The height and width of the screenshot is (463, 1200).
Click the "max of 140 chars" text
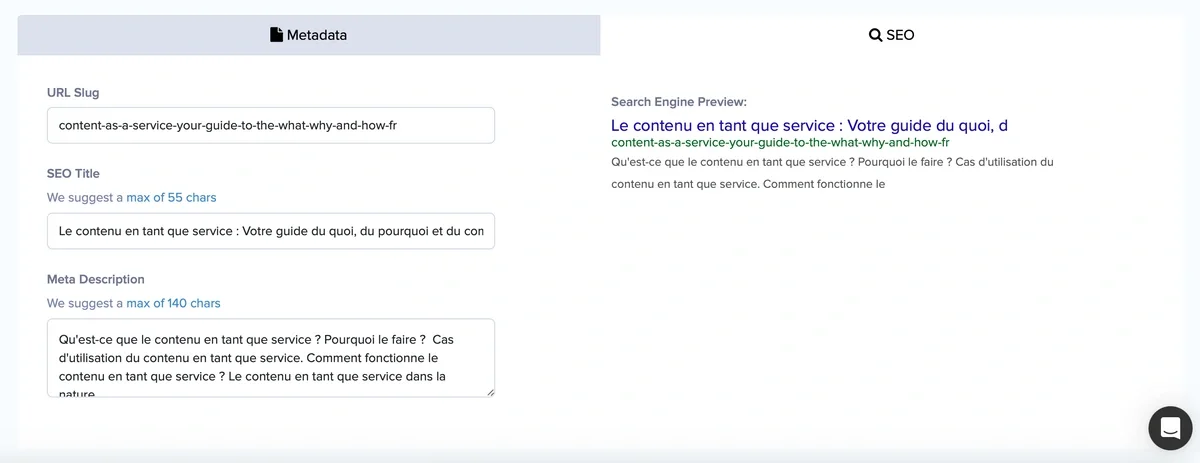173,303
